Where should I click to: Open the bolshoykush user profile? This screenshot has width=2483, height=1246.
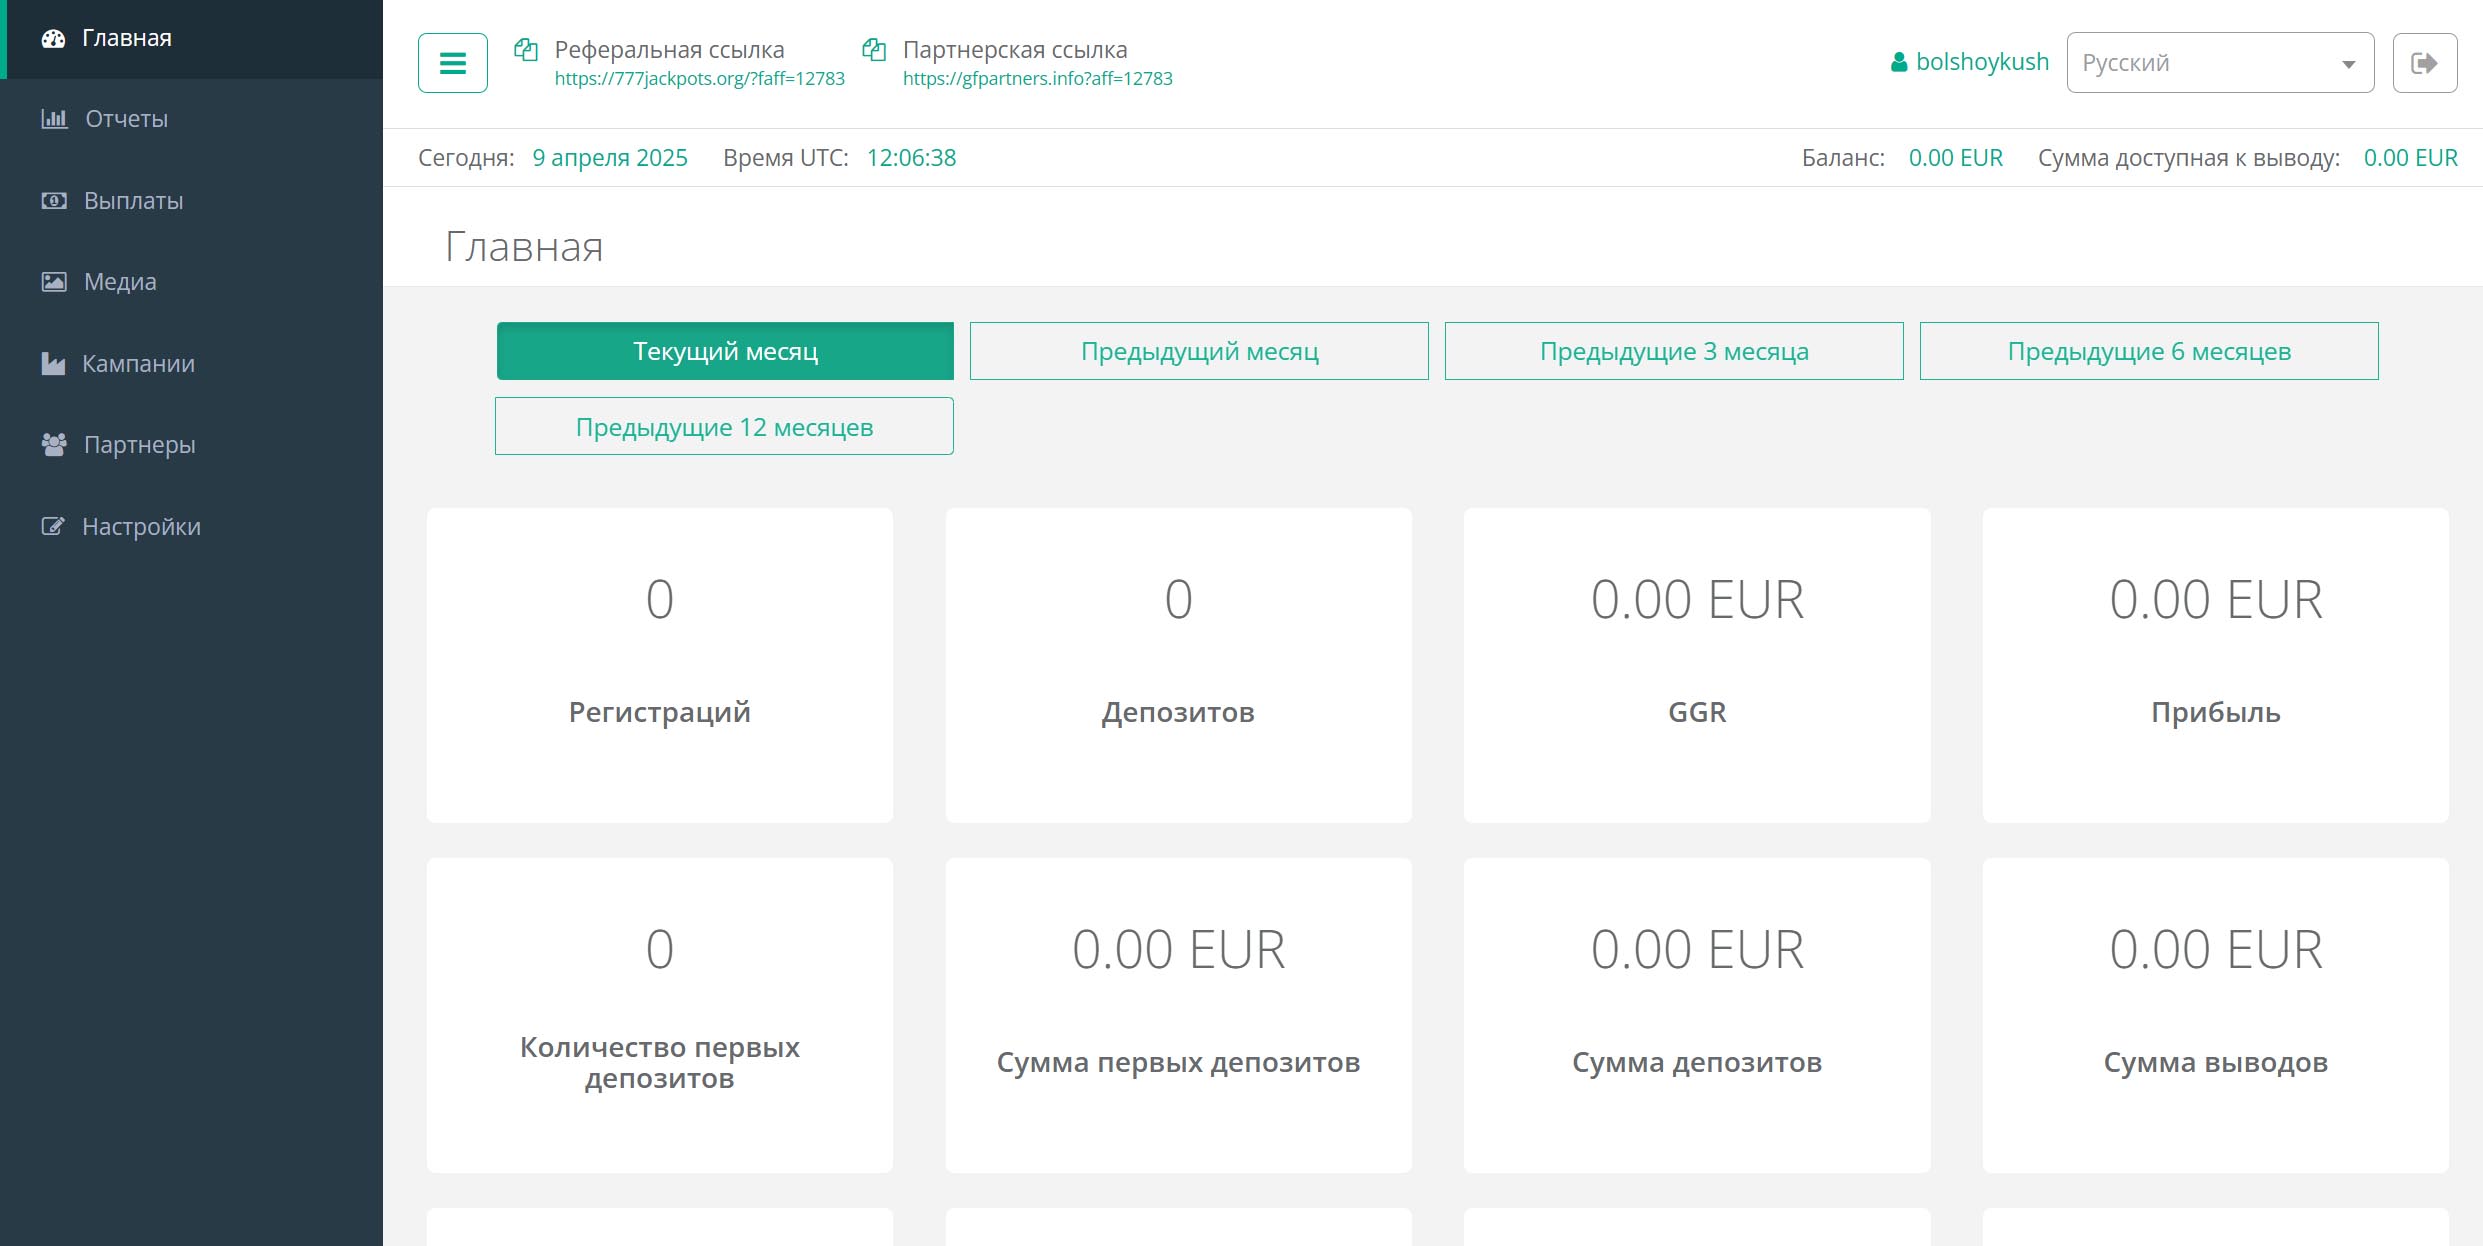tap(1981, 62)
